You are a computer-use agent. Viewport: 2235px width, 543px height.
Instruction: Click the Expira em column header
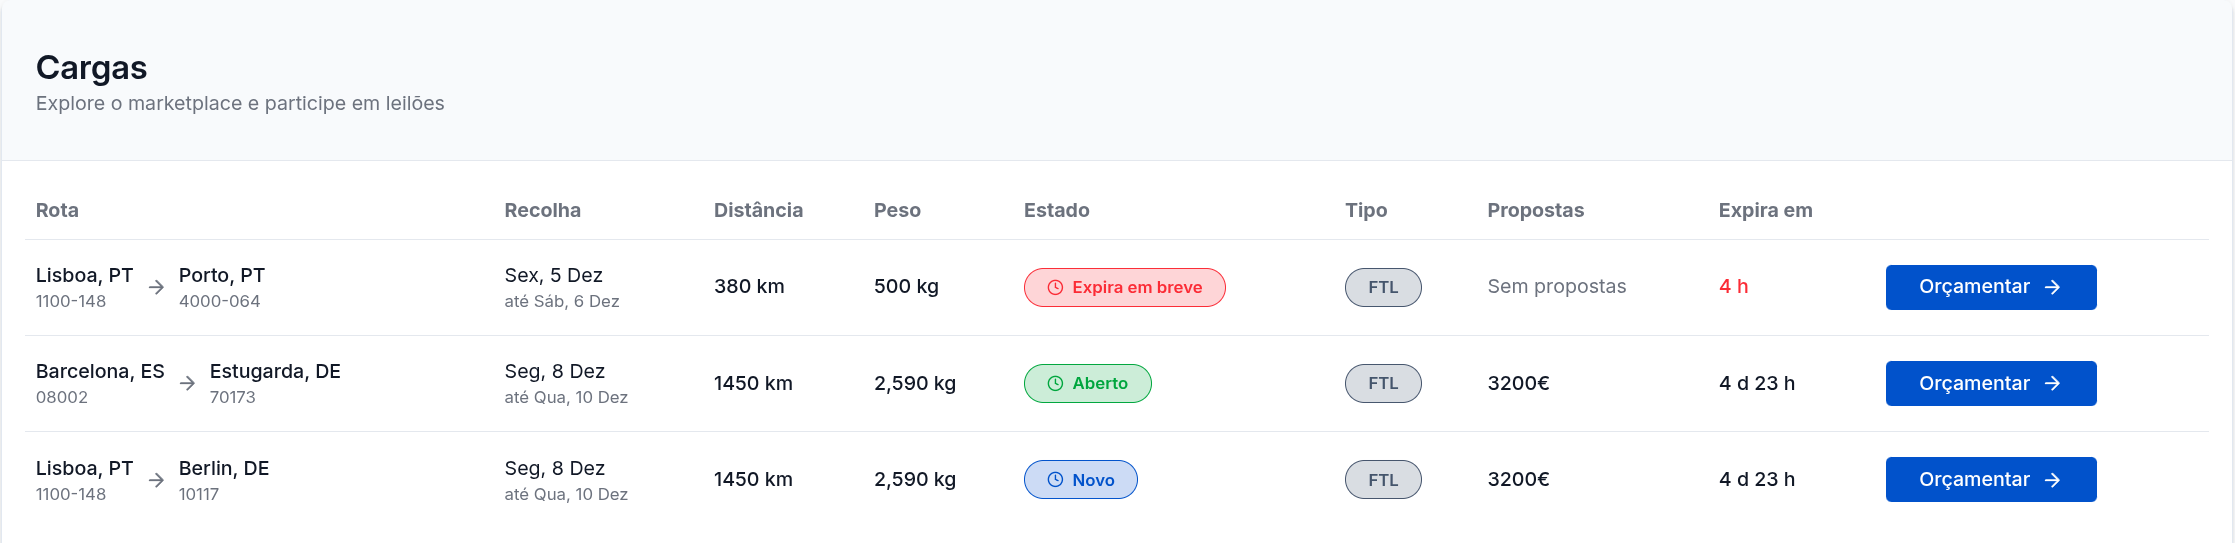tap(1765, 210)
